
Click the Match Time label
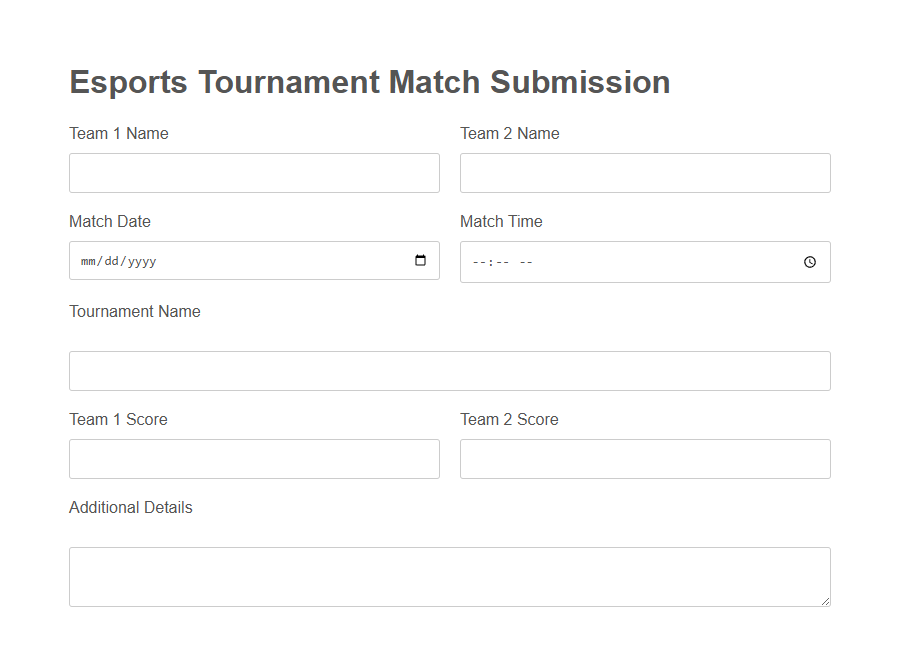point(501,221)
